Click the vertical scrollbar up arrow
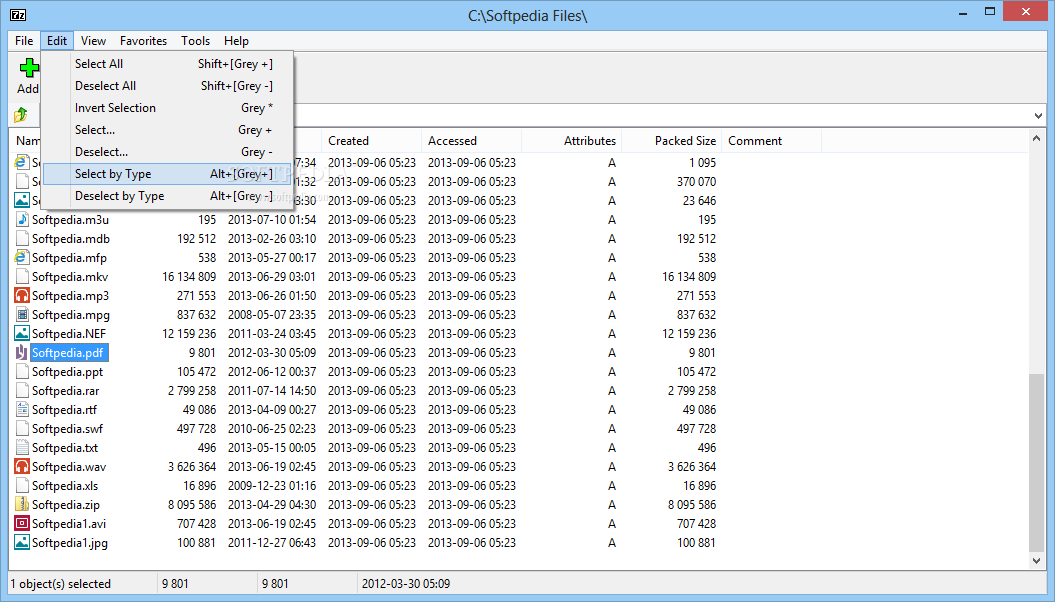The width and height of the screenshot is (1055, 602). (1036, 138)
